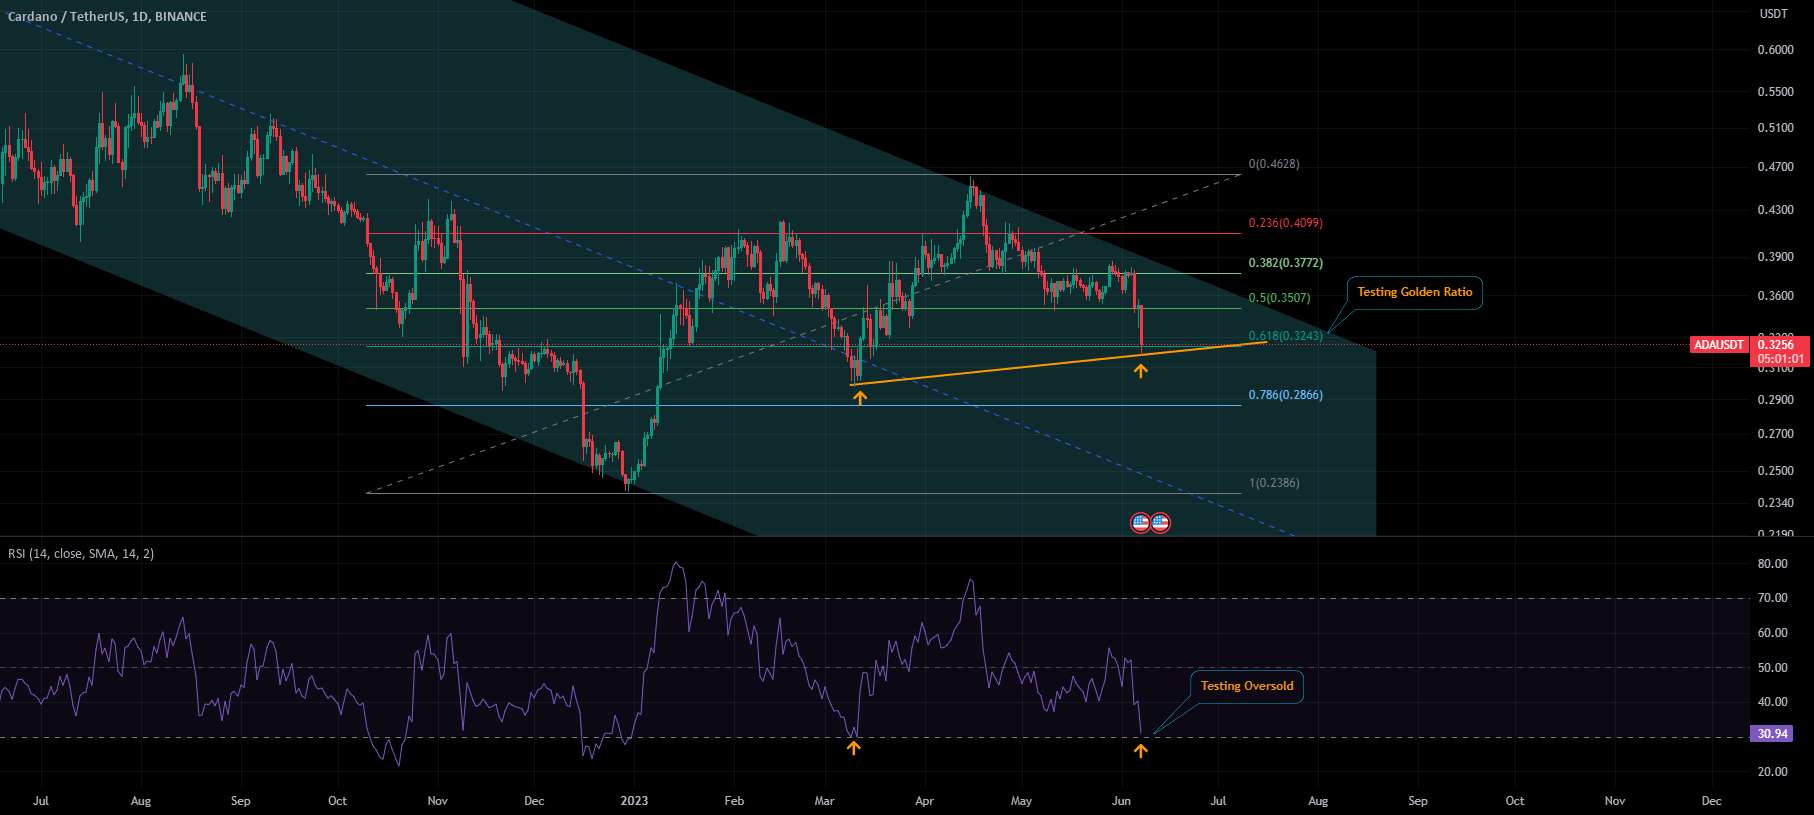Click the 0.2700 price axis label
Viewport: 1814px width, 815px height.
pyautogui.click(x=1775, y=434)
